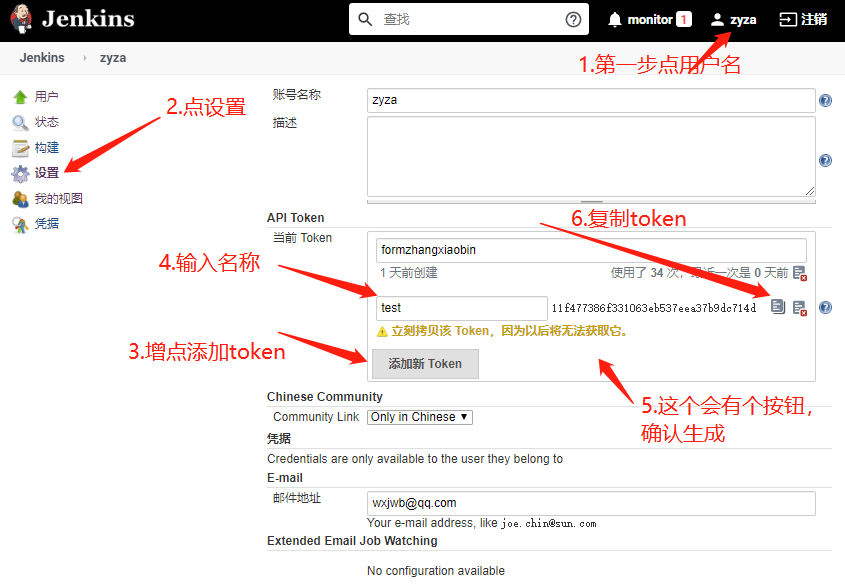
Task: Copy the new test token icon
Action: [x=778, y=307]
